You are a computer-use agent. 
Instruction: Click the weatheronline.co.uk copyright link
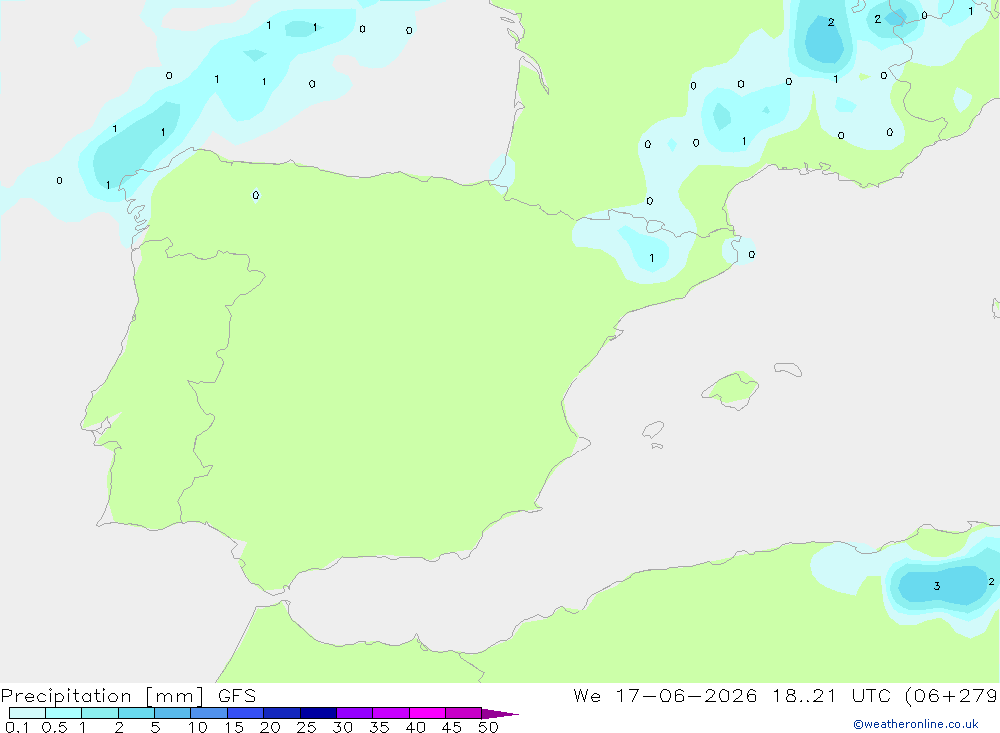(x=916, y=724)
